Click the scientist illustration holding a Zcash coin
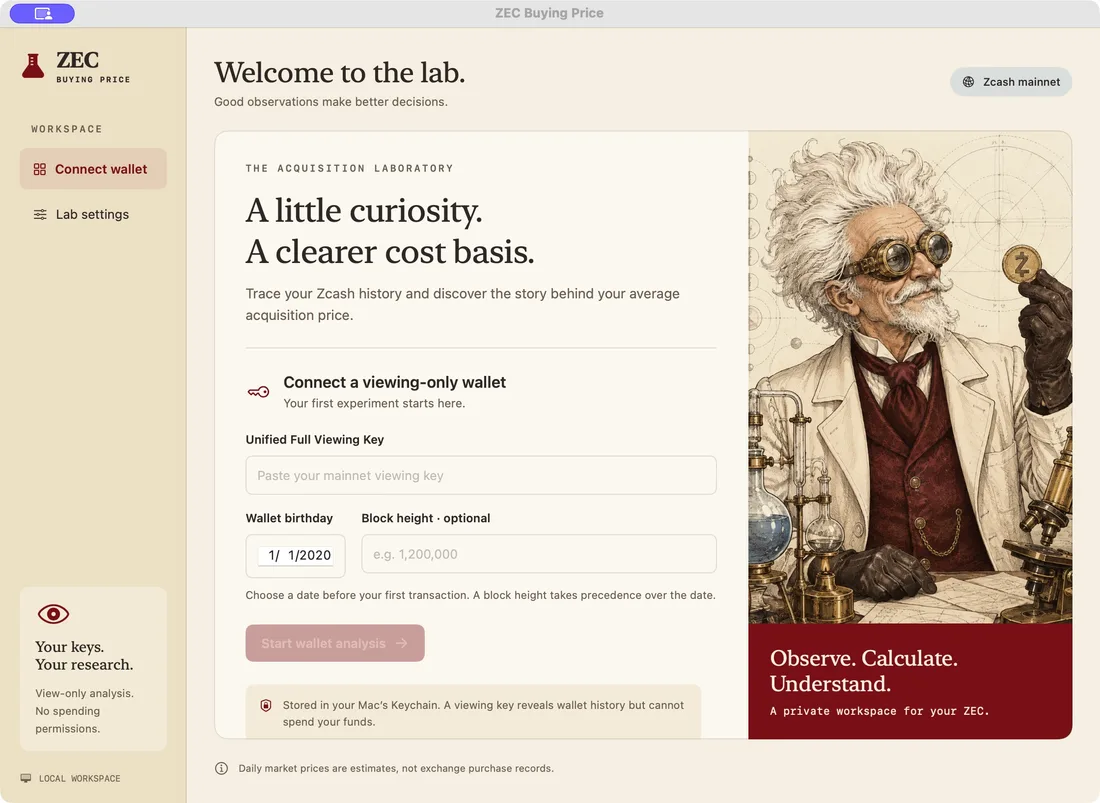The width and height of the screenshot is (1100, 803). click(x=910, y=377)
